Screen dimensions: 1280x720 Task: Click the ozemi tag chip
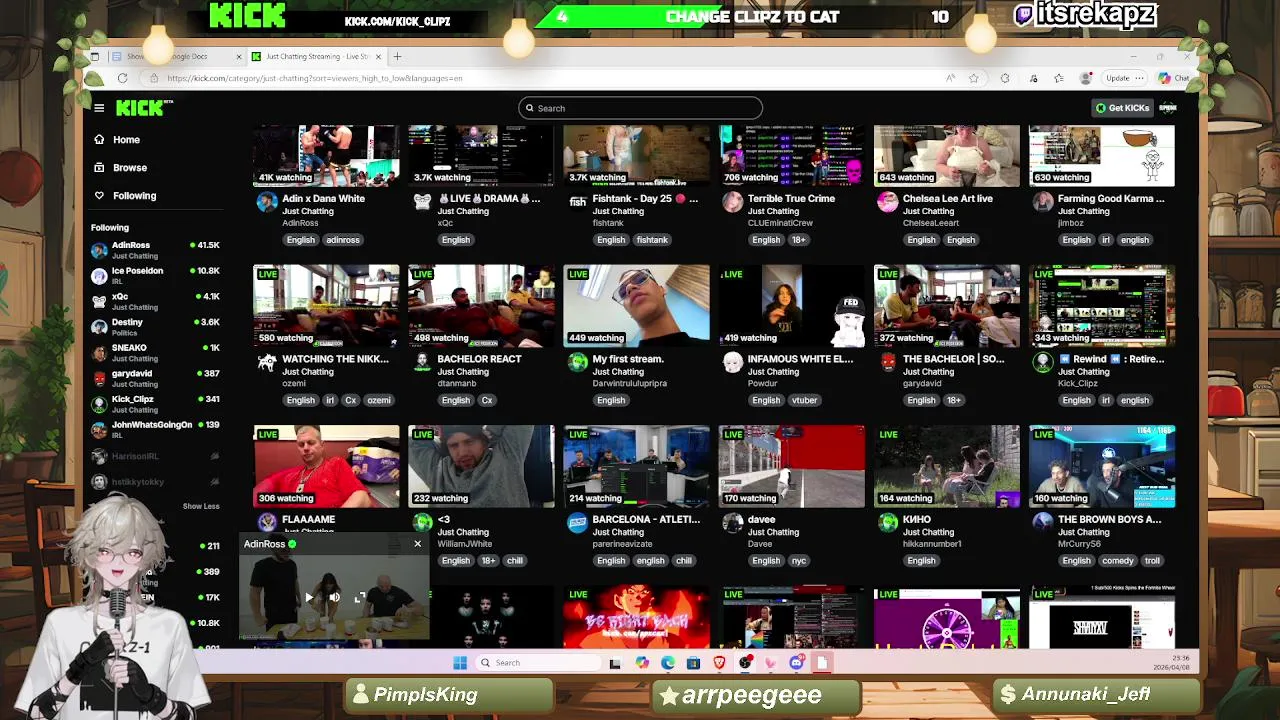[379, 400]
